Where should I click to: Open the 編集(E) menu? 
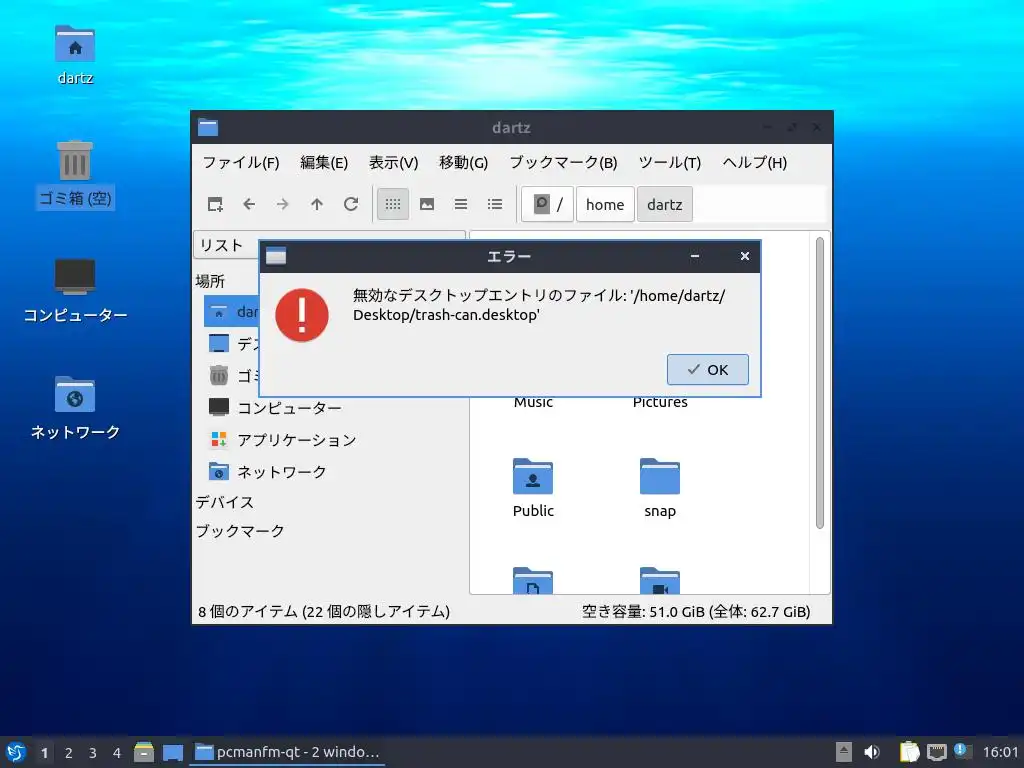tap(324, 163)
